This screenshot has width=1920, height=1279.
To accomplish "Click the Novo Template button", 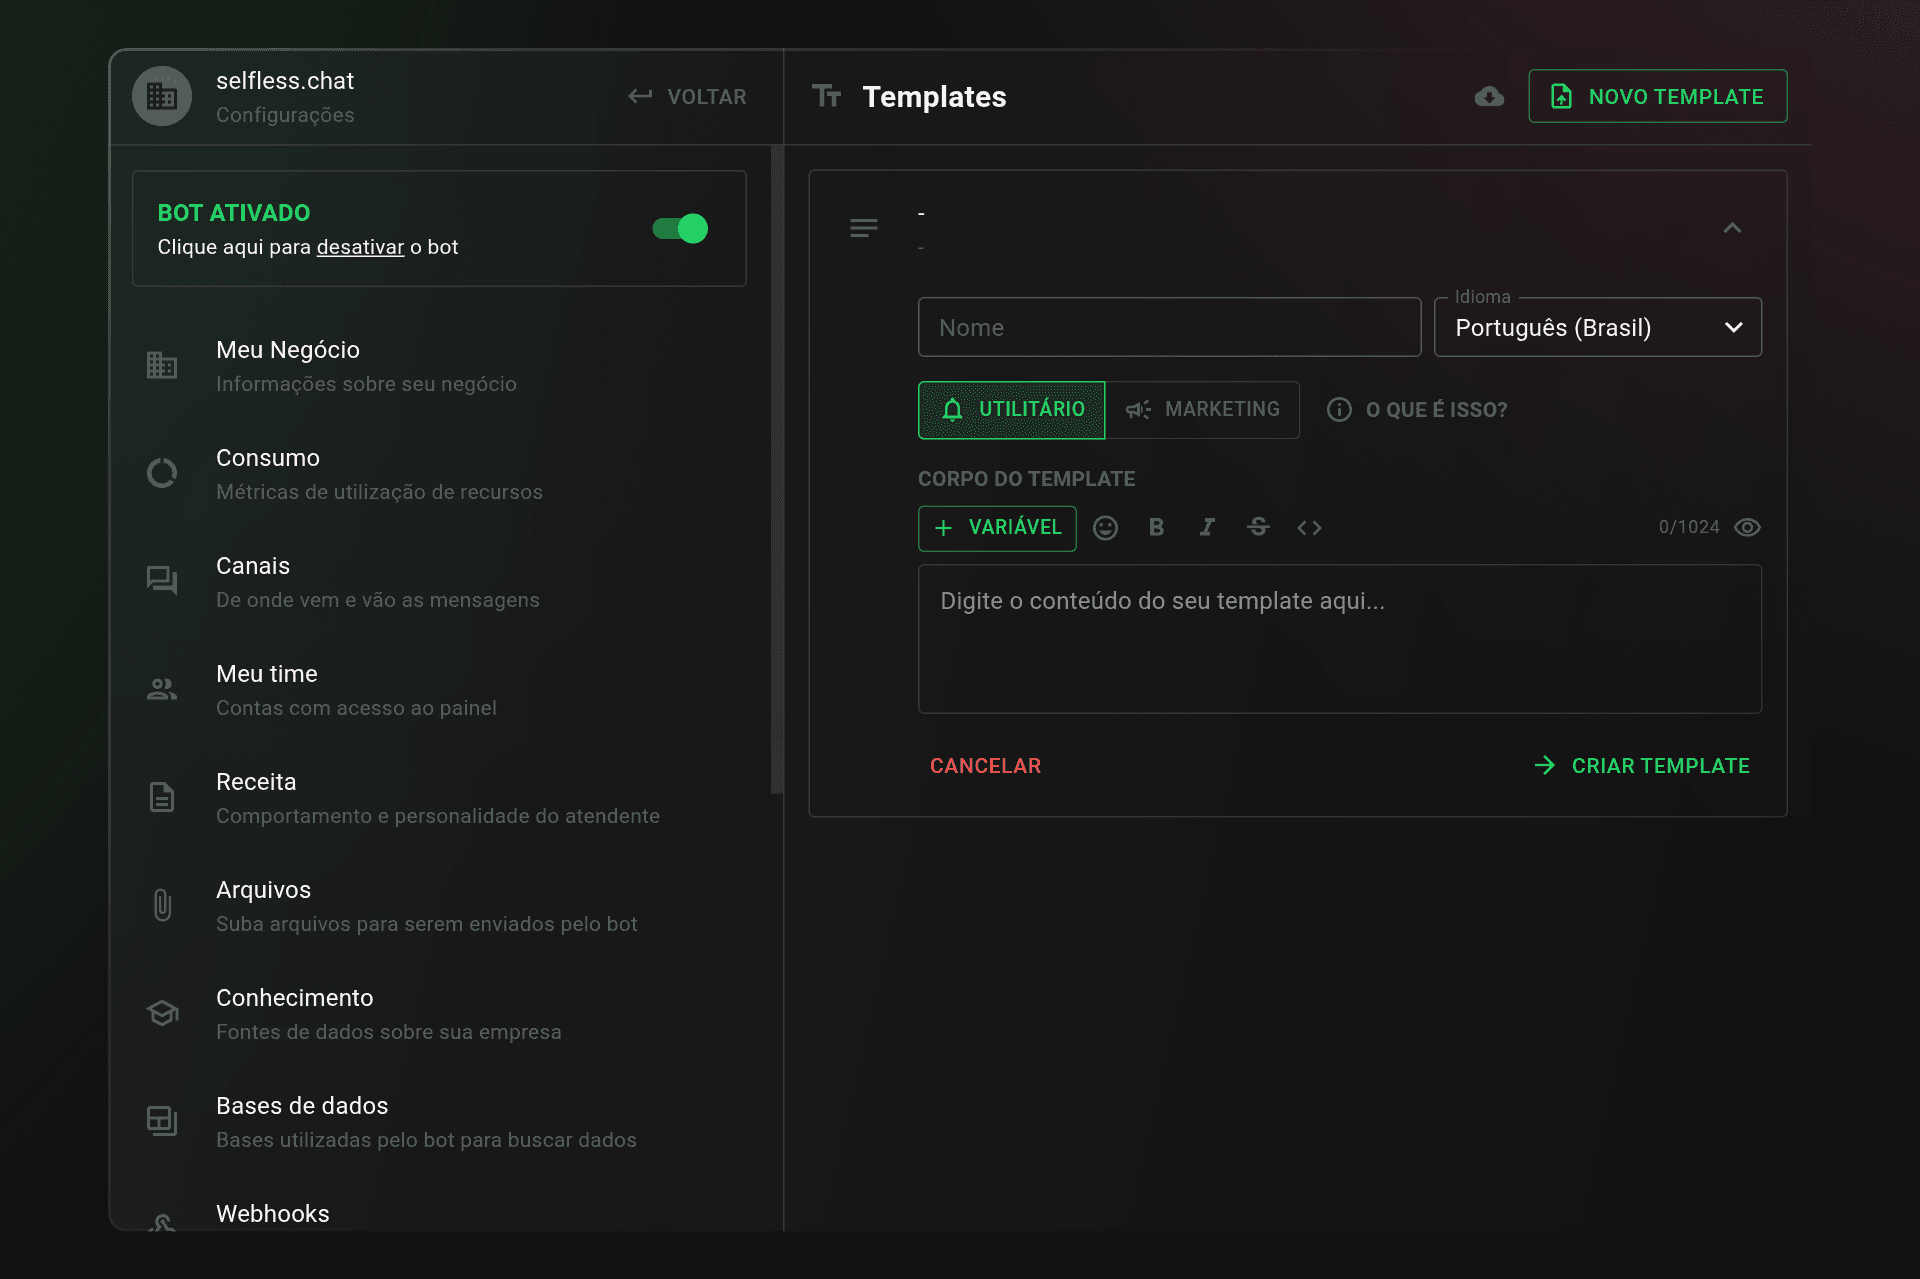I will click(1658, 97).
